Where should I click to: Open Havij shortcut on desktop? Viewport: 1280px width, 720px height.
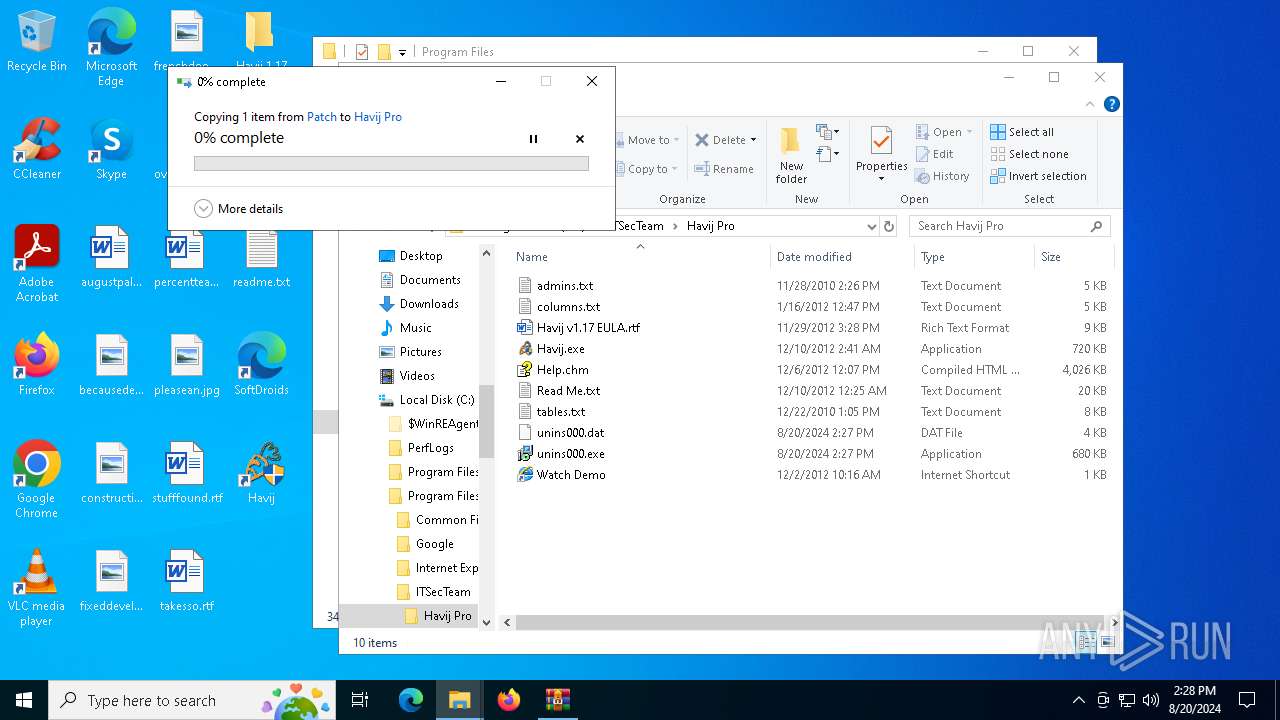tap(261, 473)
